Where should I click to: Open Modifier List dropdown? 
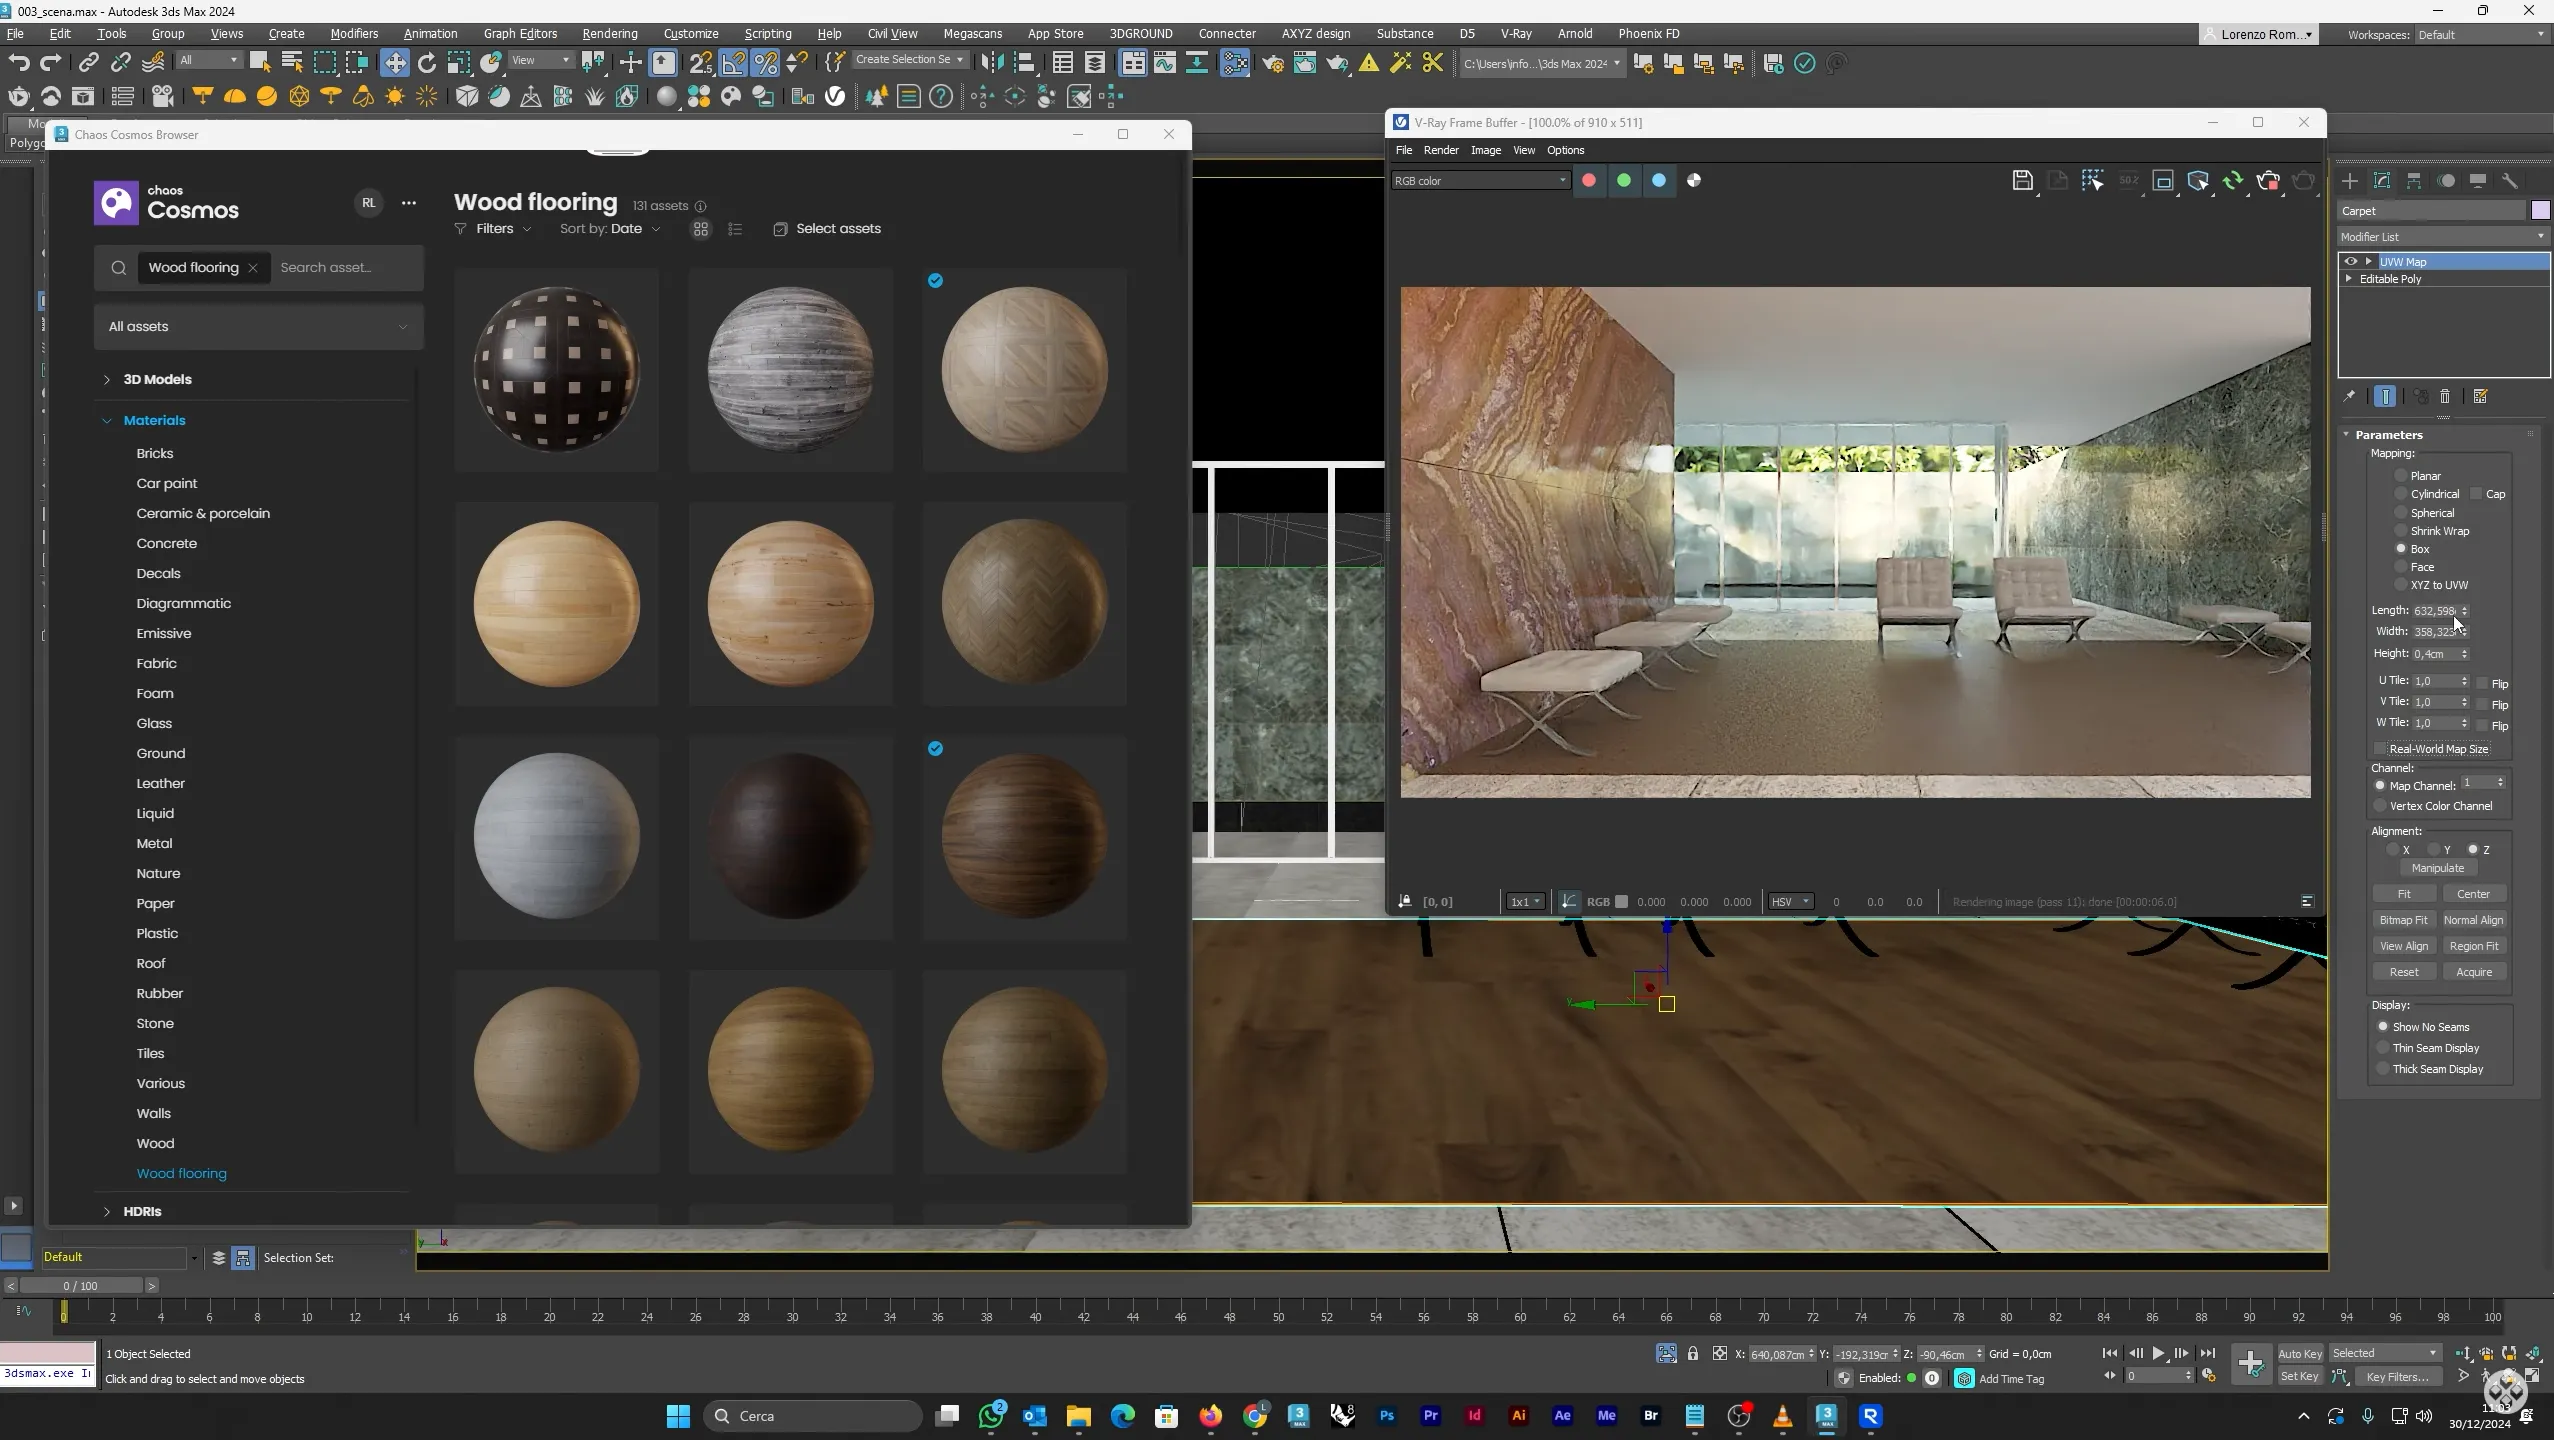pyautogui.click(x=2442, y=237)
